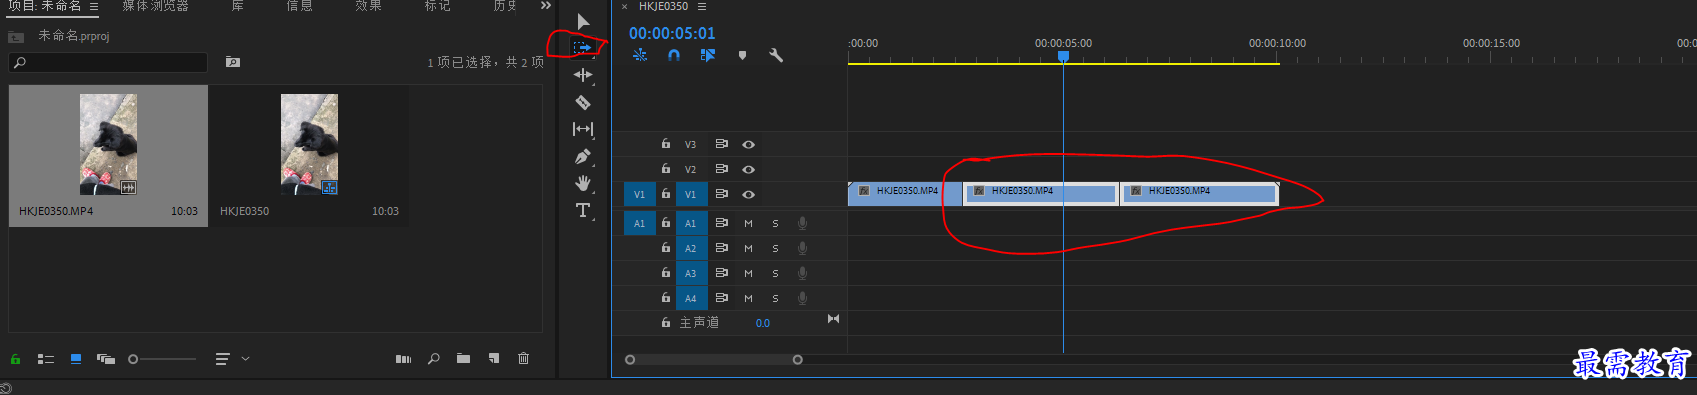1697x395 pixels.
Task: Switch project panel to List view
Action: tap(46, 358)
